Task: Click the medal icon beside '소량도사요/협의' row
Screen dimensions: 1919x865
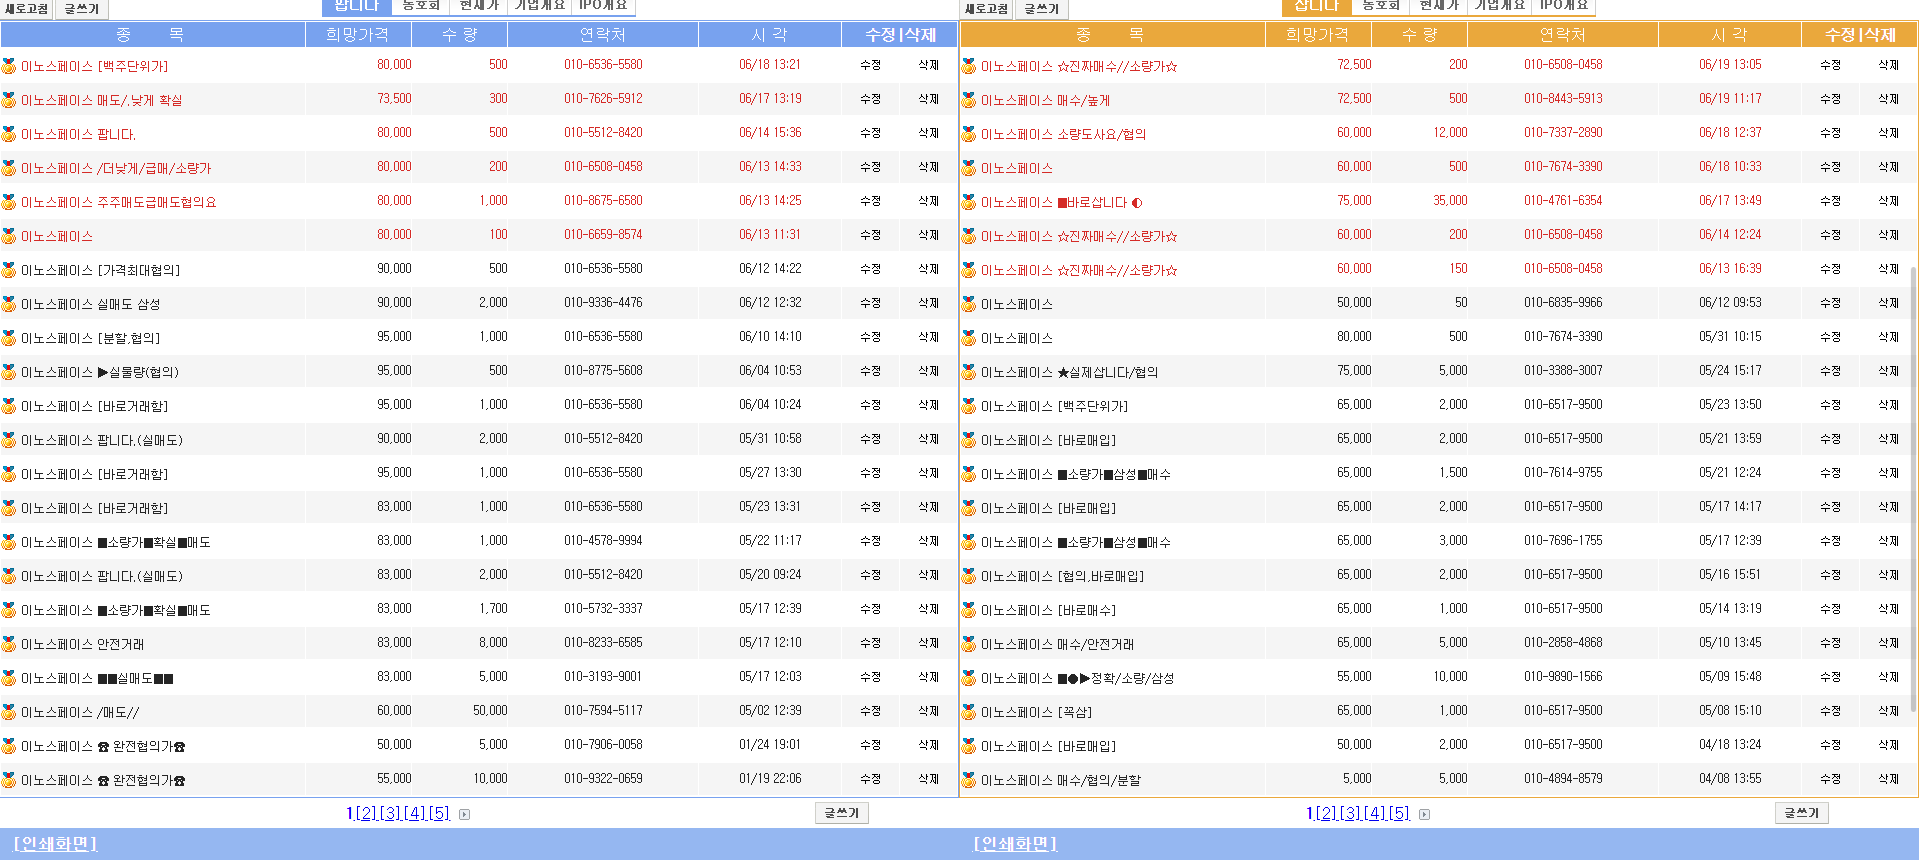Action: tap(969, 134)
